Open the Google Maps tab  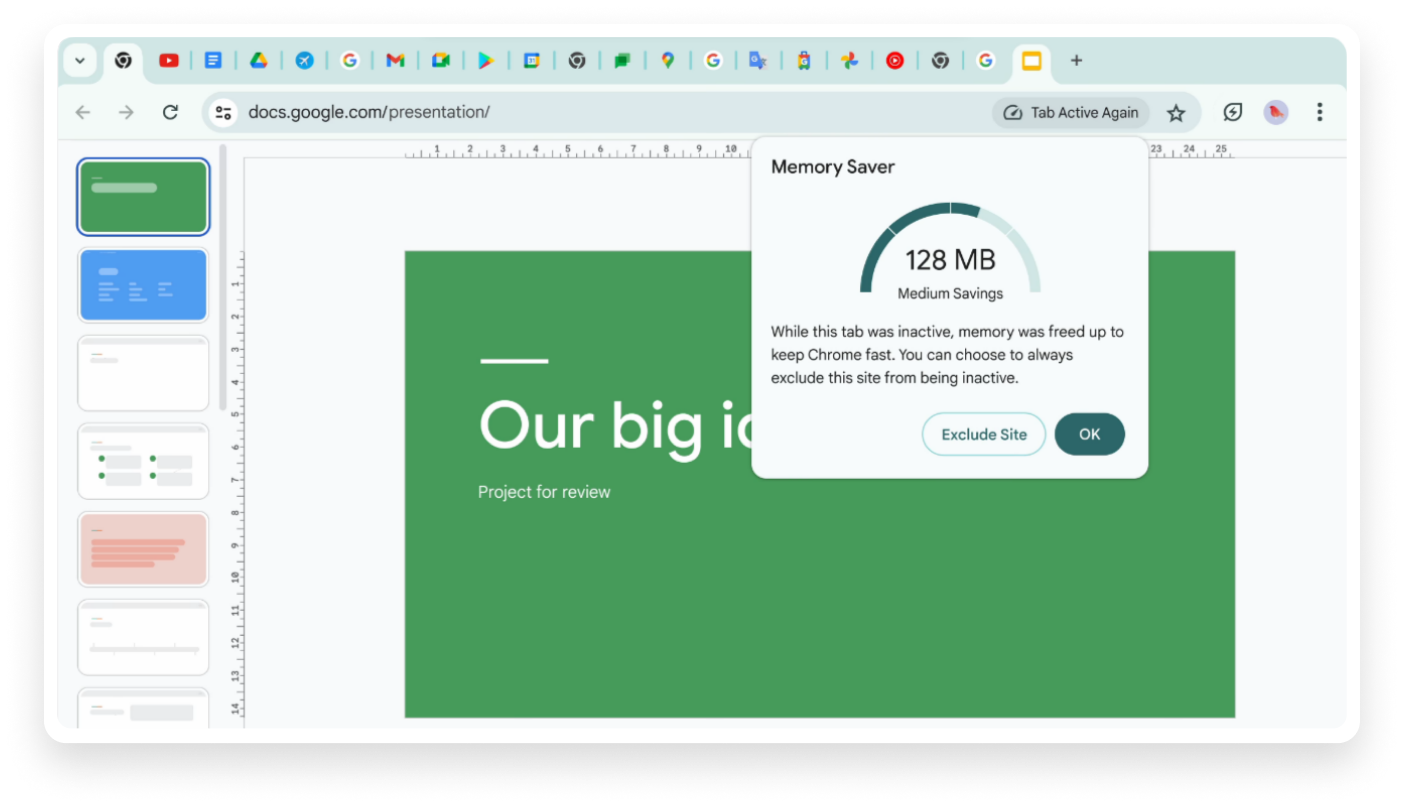pos(668,61)
